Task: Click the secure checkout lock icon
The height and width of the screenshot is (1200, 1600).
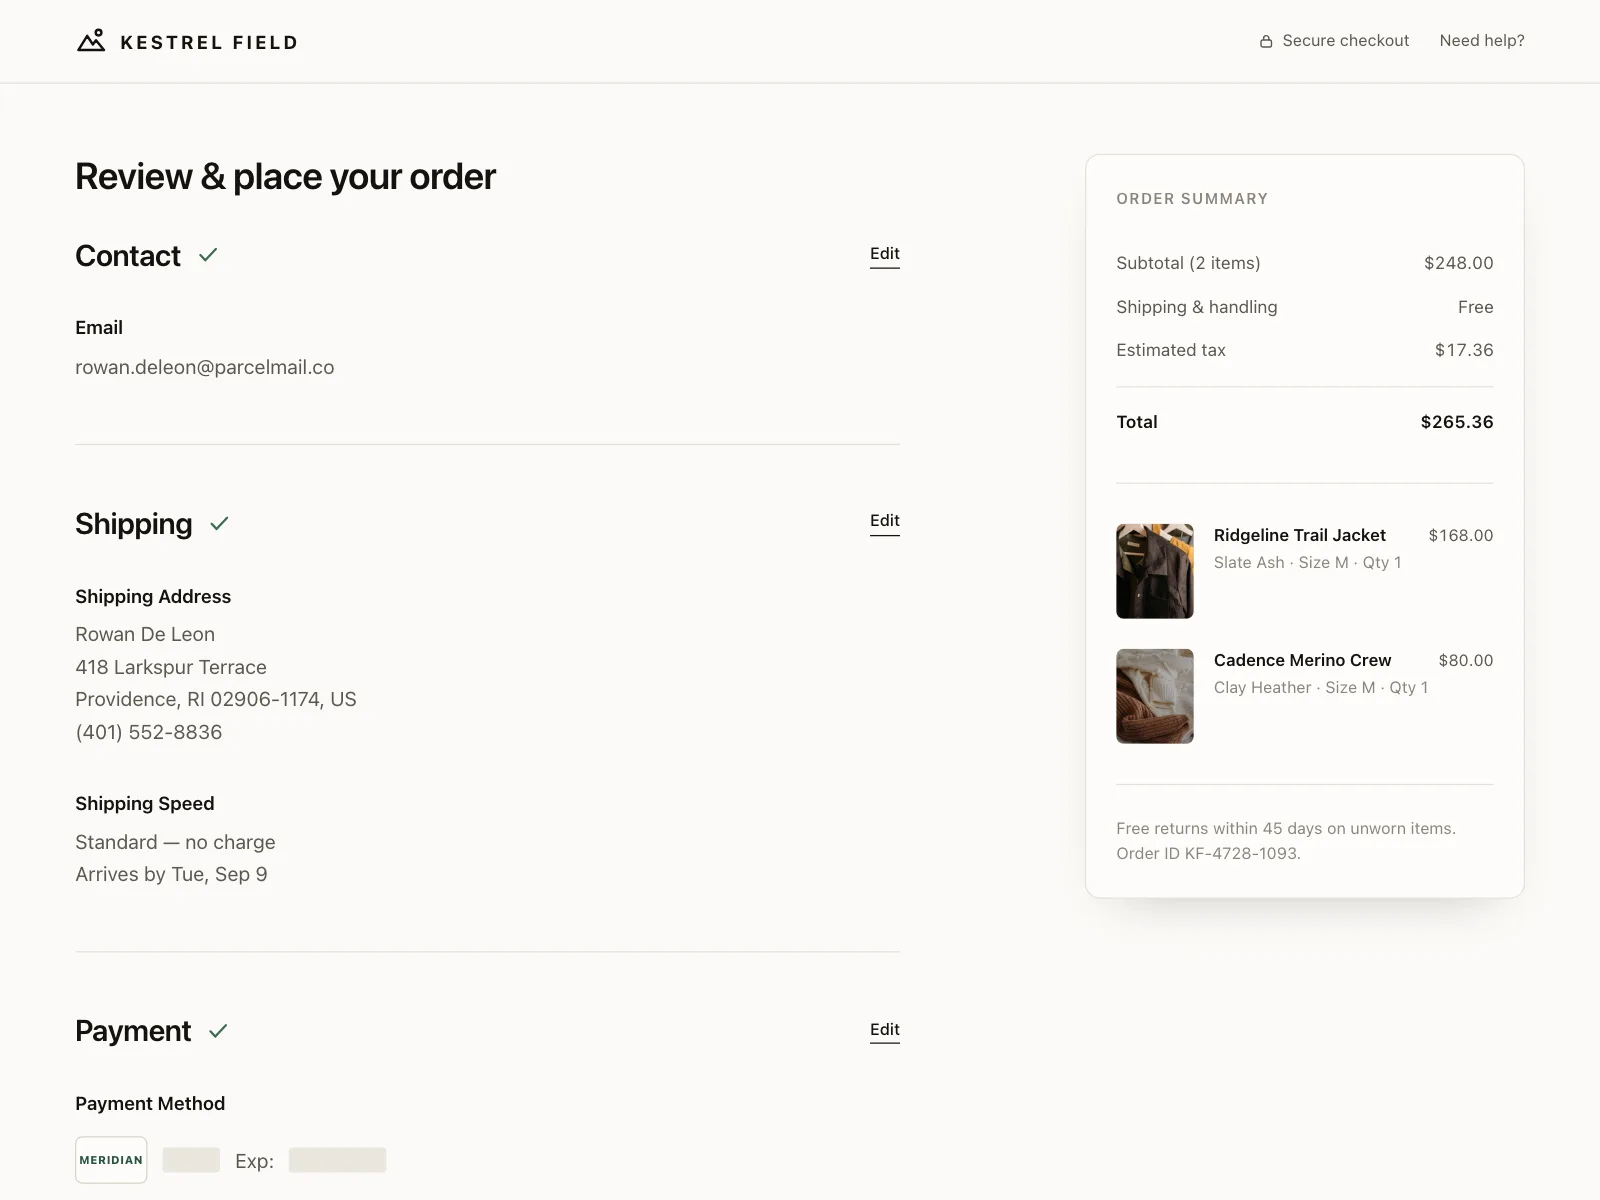Action: pos(1266,41)
